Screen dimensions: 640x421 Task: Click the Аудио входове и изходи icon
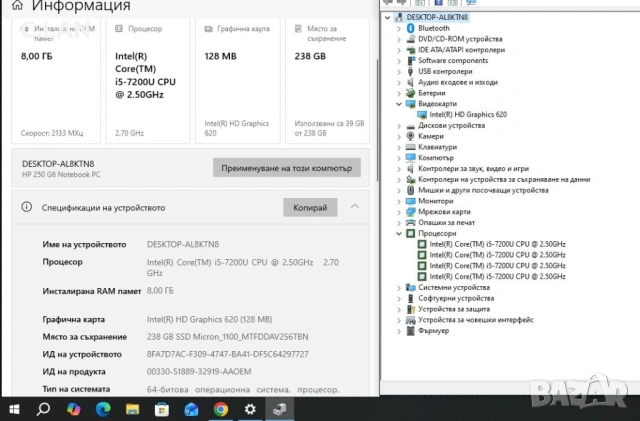coord(411,82)
